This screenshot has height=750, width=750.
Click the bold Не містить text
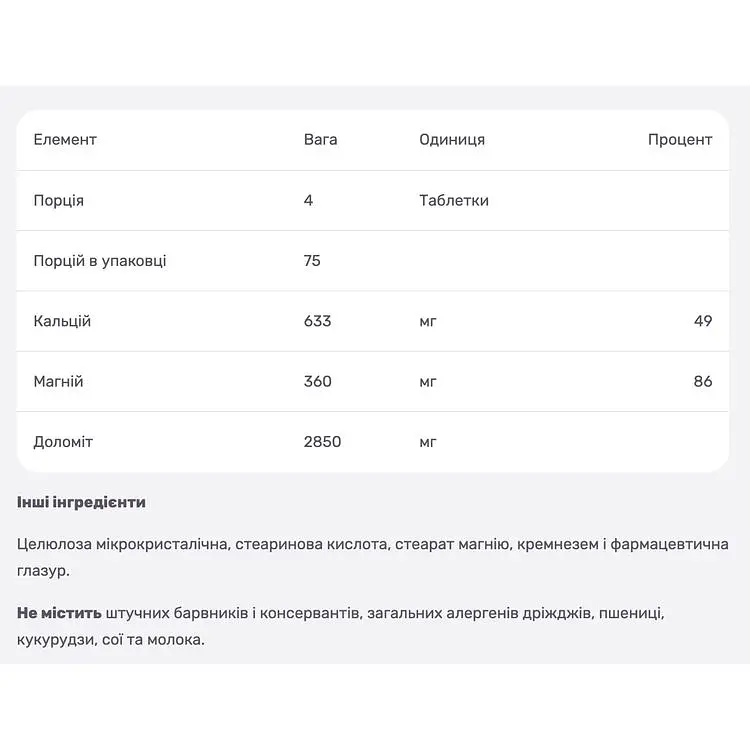59,613
